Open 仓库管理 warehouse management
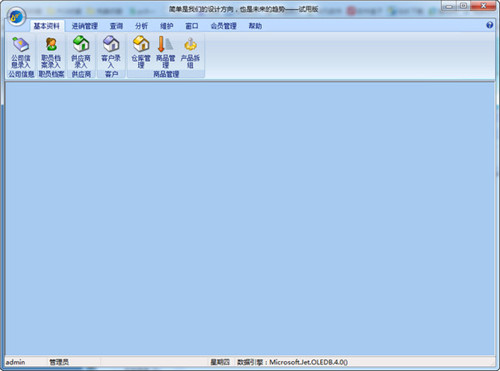Viewport: 500px width, 371px height. 141,52
